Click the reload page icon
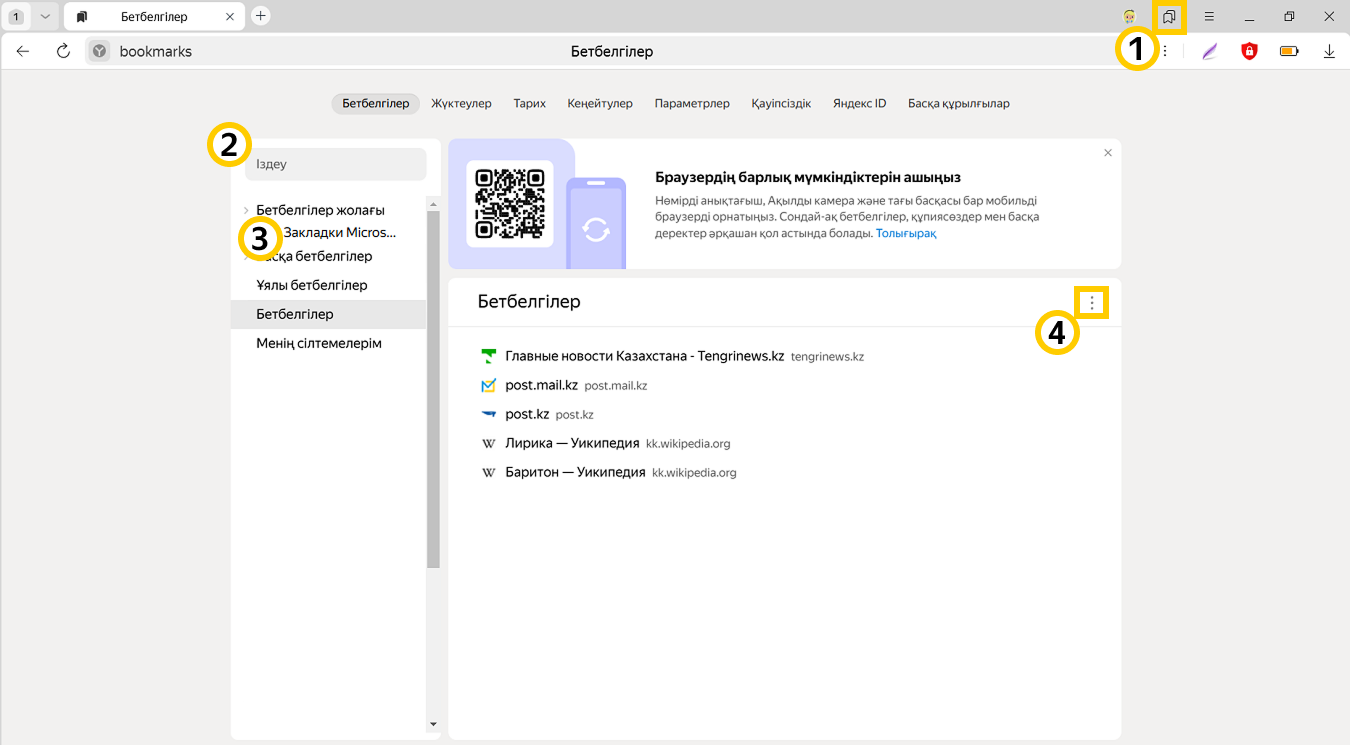This screenshot has height=745, width=1350. 63,51
